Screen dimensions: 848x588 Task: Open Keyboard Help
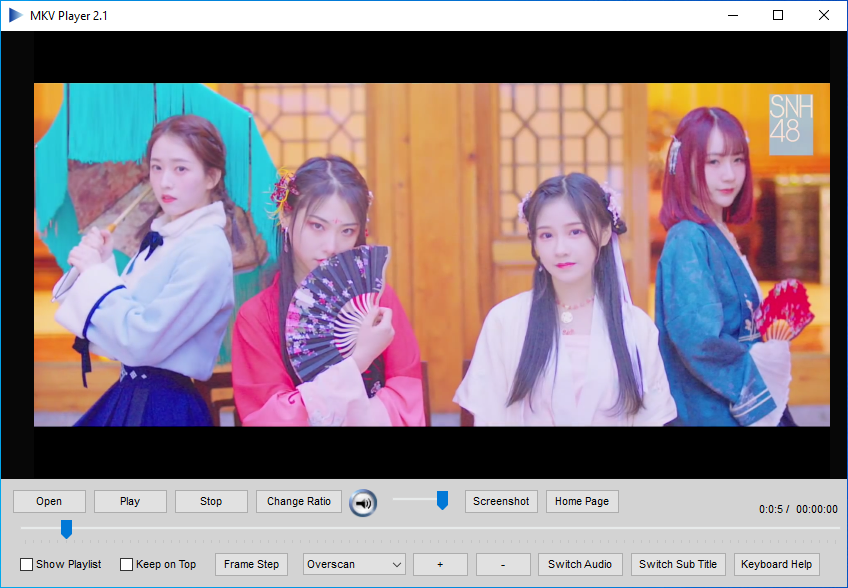pyautogui.click(x=777, y=565)
